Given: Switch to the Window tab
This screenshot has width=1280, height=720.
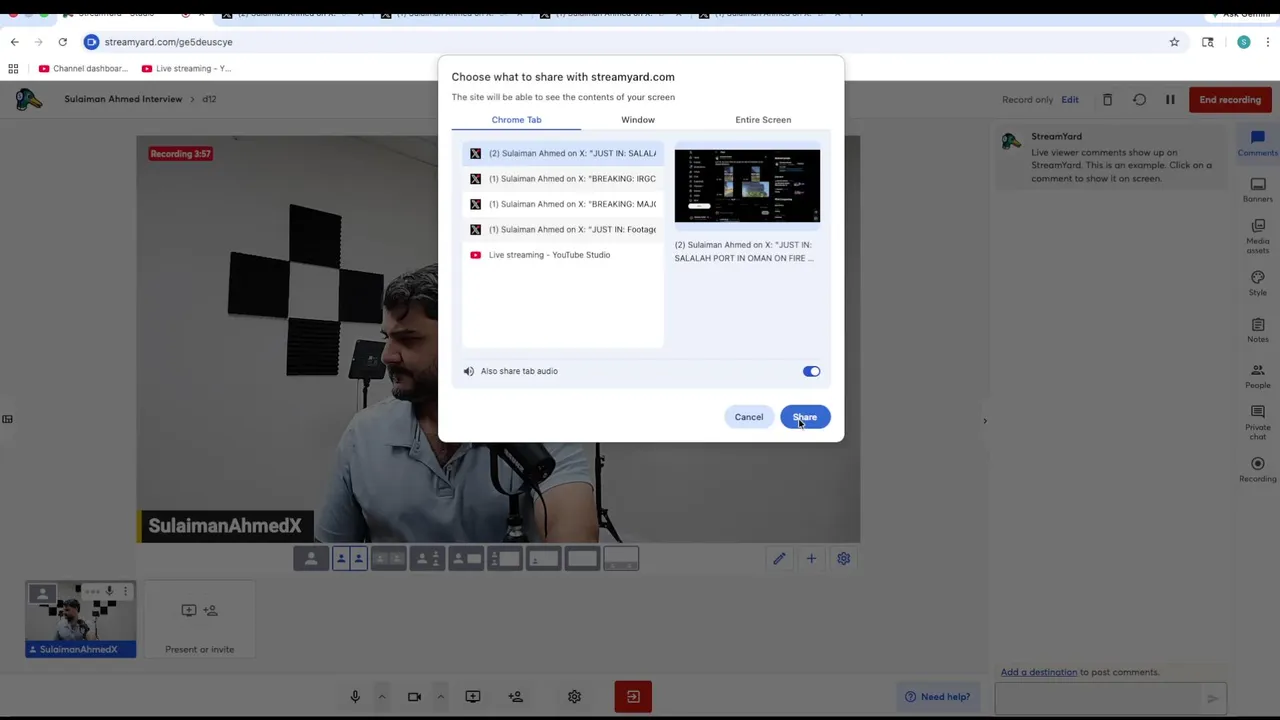Looking at the screenshot, I should pyautogui.click(x=638, y=120).
